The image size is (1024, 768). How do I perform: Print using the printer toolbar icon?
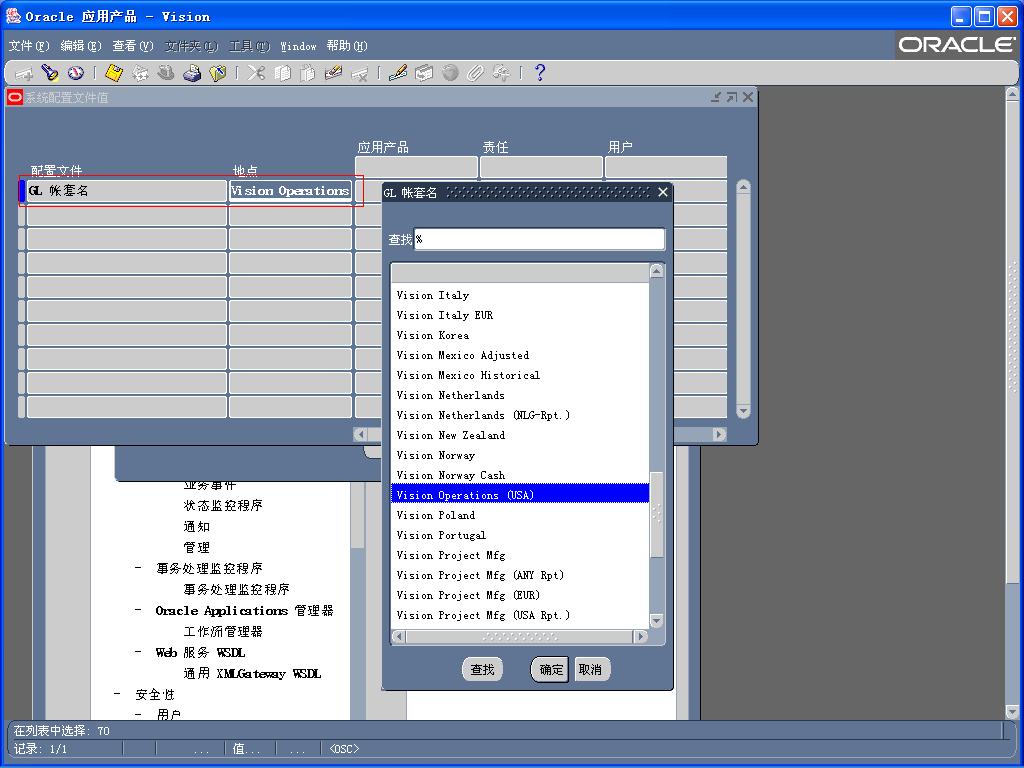192,73
